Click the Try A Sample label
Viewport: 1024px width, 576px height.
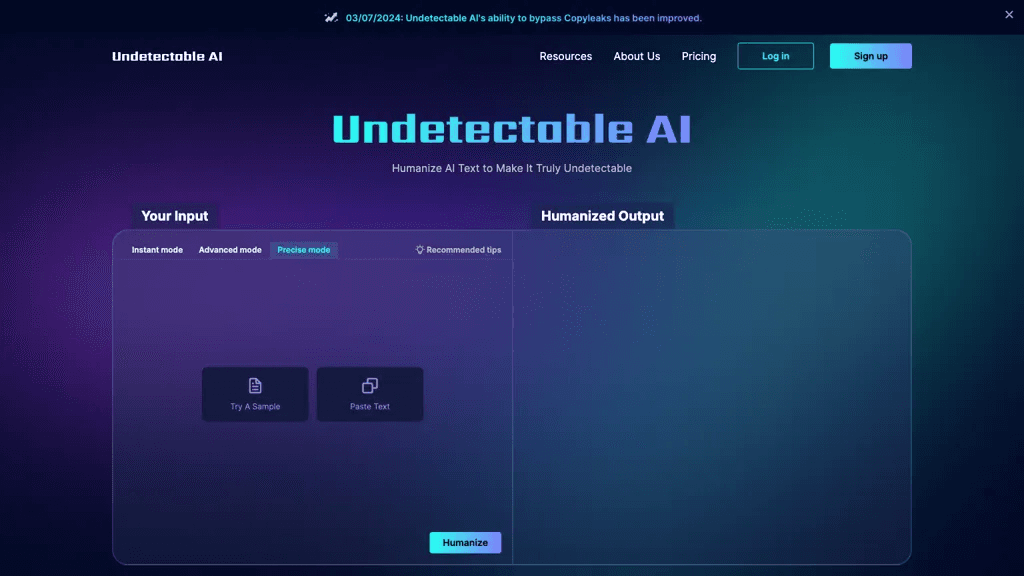[255, 406]
